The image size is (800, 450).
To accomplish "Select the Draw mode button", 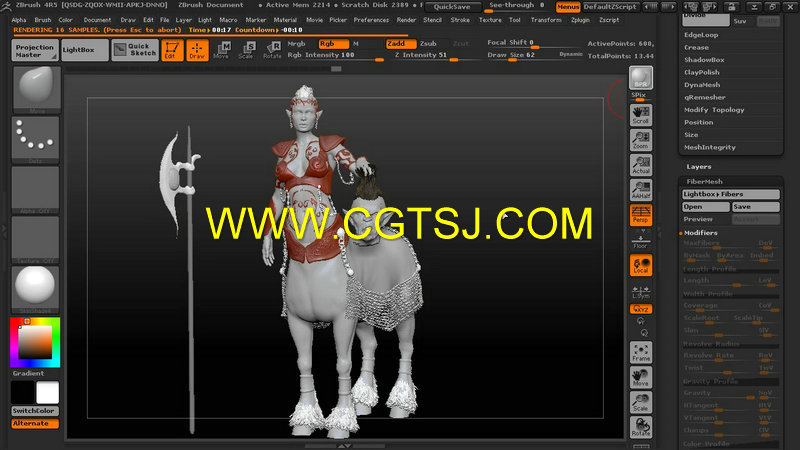I will (197, 50).
